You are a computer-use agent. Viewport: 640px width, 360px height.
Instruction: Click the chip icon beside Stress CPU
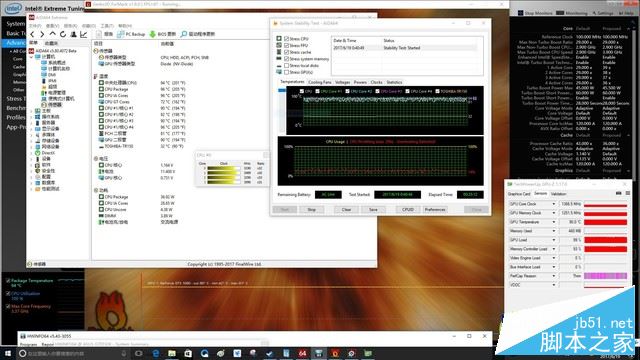[x=279, y=39]
